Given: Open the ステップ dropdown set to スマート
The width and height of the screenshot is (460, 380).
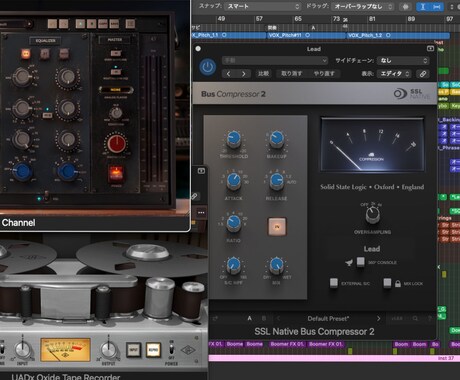Looking at the screenshot, I should click(263, 6).
